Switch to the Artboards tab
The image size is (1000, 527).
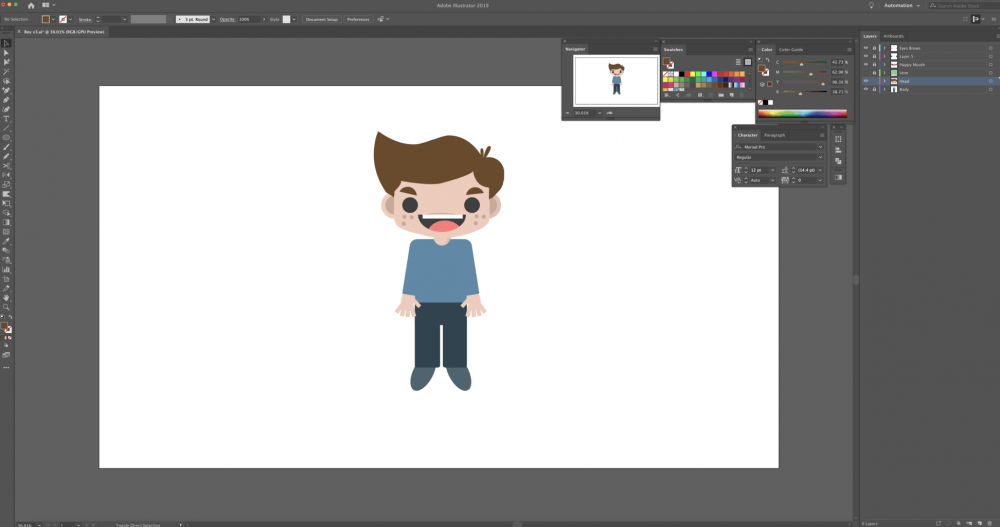(x=893, y=36)
